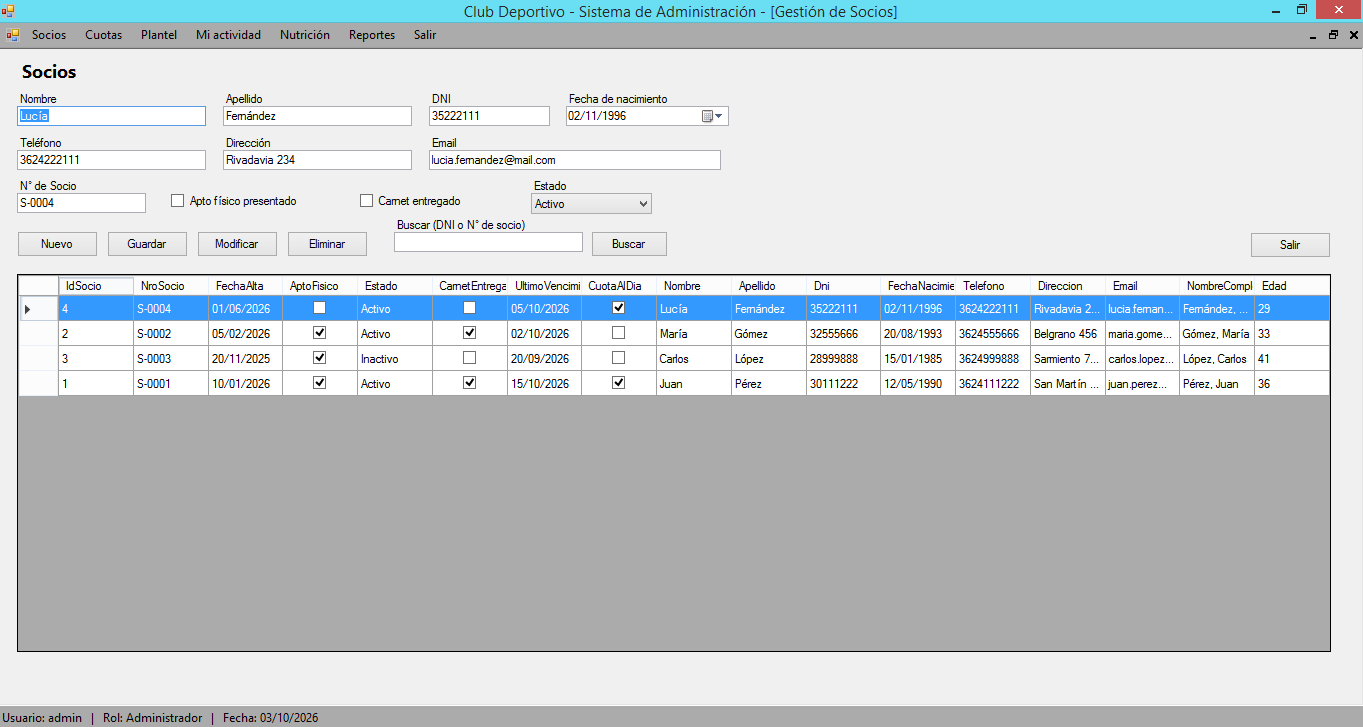Viewport: 1363px width, 727px height.
Task: Click the Buscar button
Action: click(629, 244)
